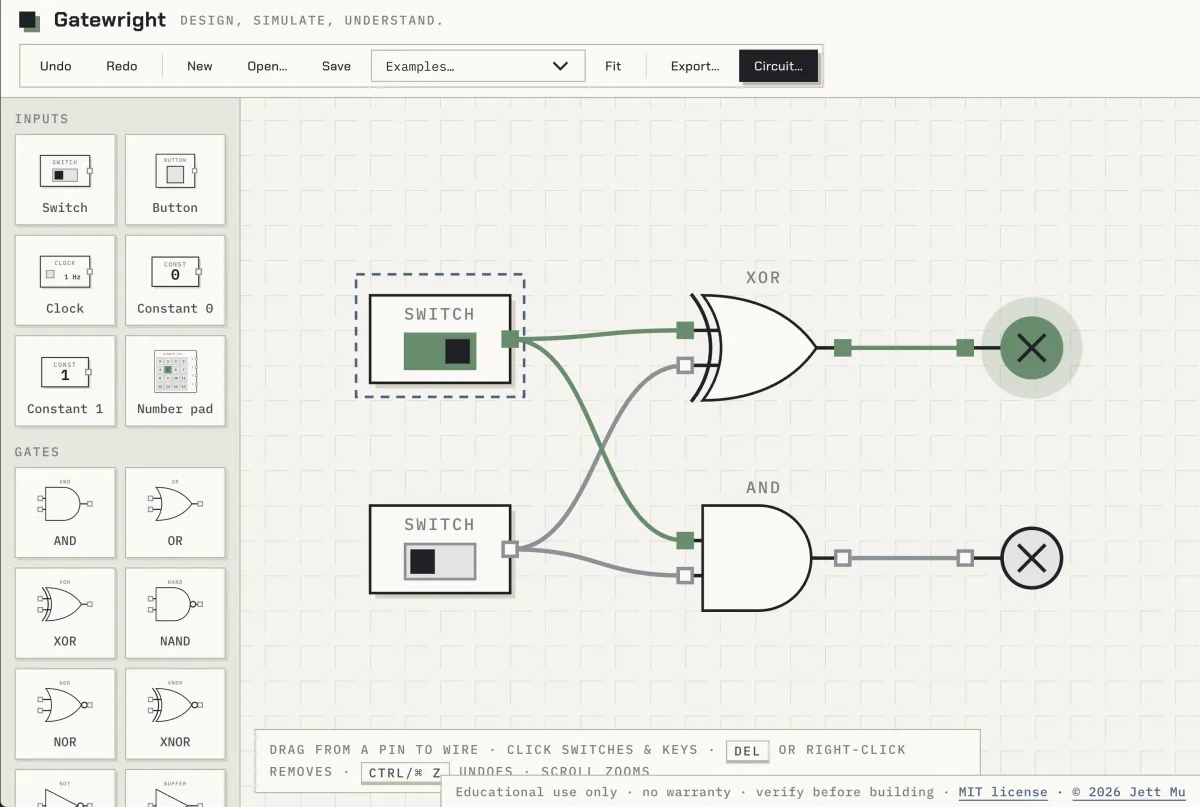
Task: Click the input pin of the unlit lamp
Action: (x=964, y=558)
